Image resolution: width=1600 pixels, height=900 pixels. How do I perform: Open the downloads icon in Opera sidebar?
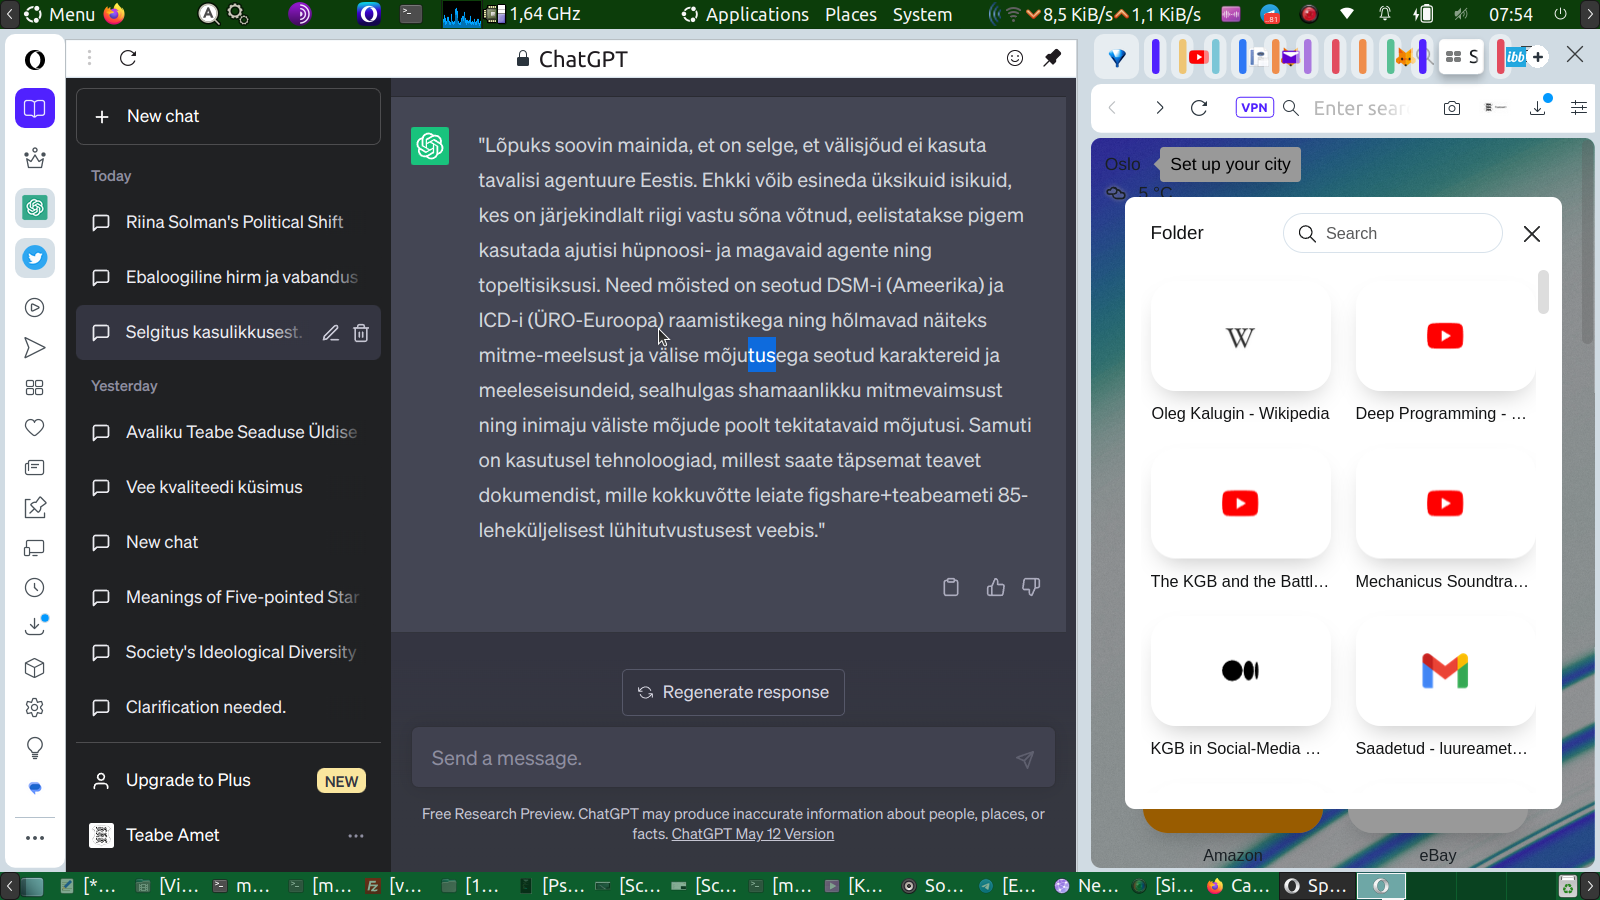(35, 627)
